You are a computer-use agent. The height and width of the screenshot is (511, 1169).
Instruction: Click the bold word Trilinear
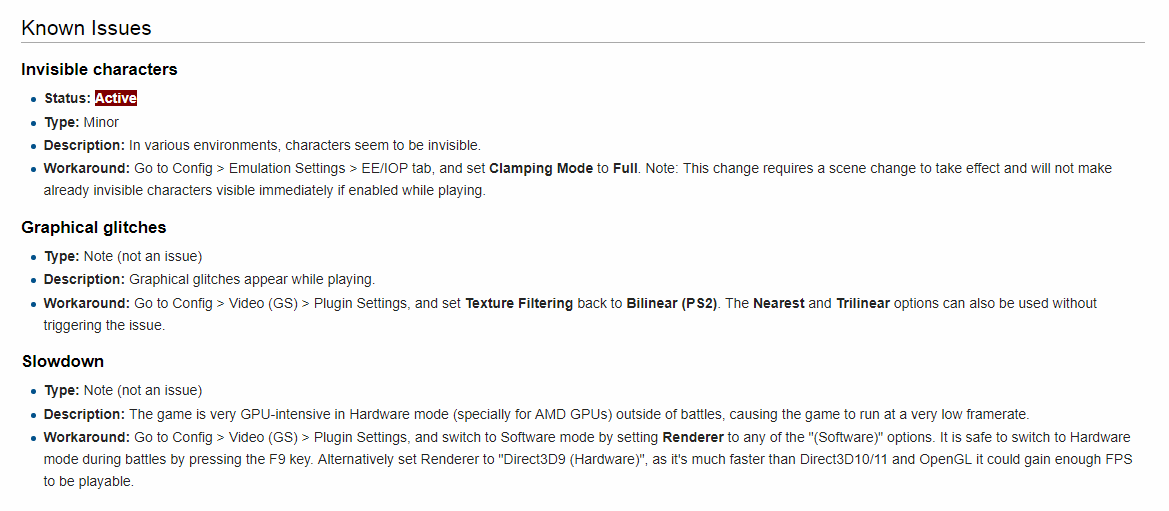[863, 304]
